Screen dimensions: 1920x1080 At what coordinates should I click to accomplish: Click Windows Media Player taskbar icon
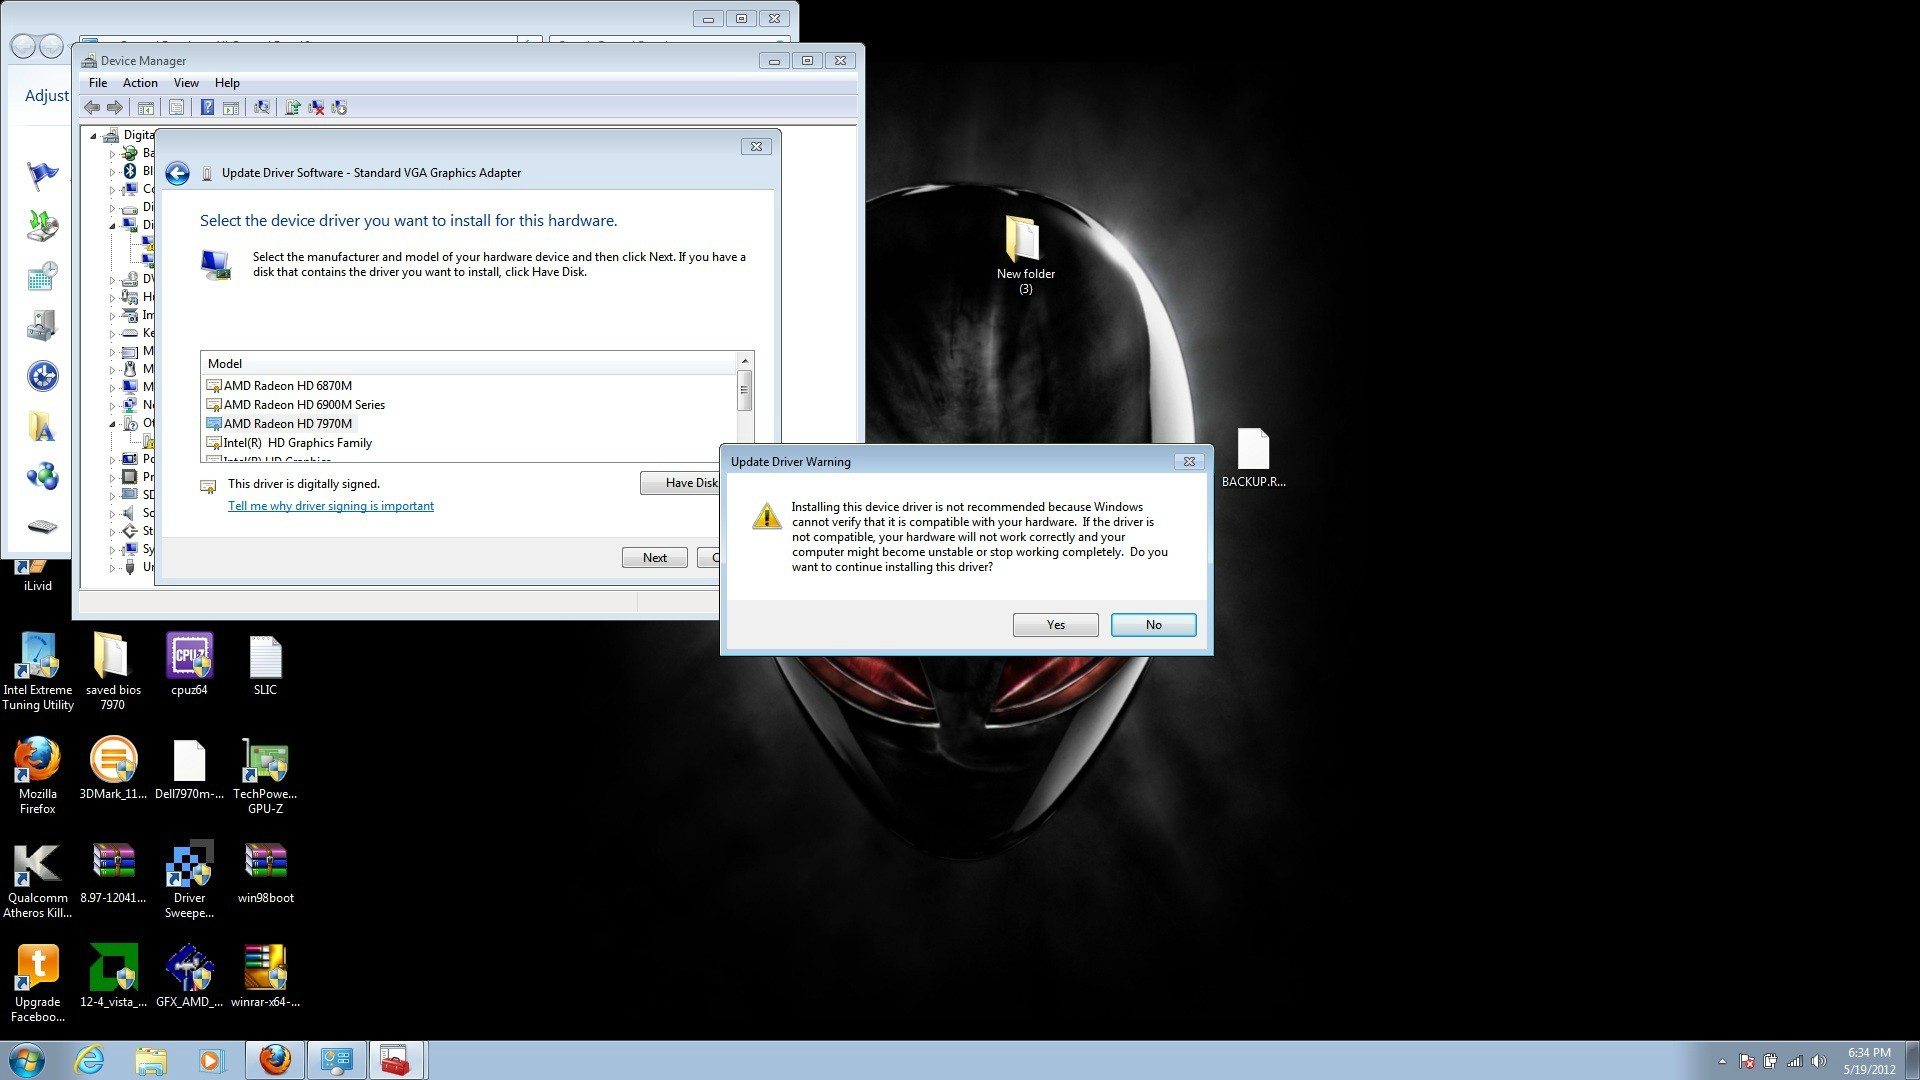pyautogui.click(x=211, y=1060)
